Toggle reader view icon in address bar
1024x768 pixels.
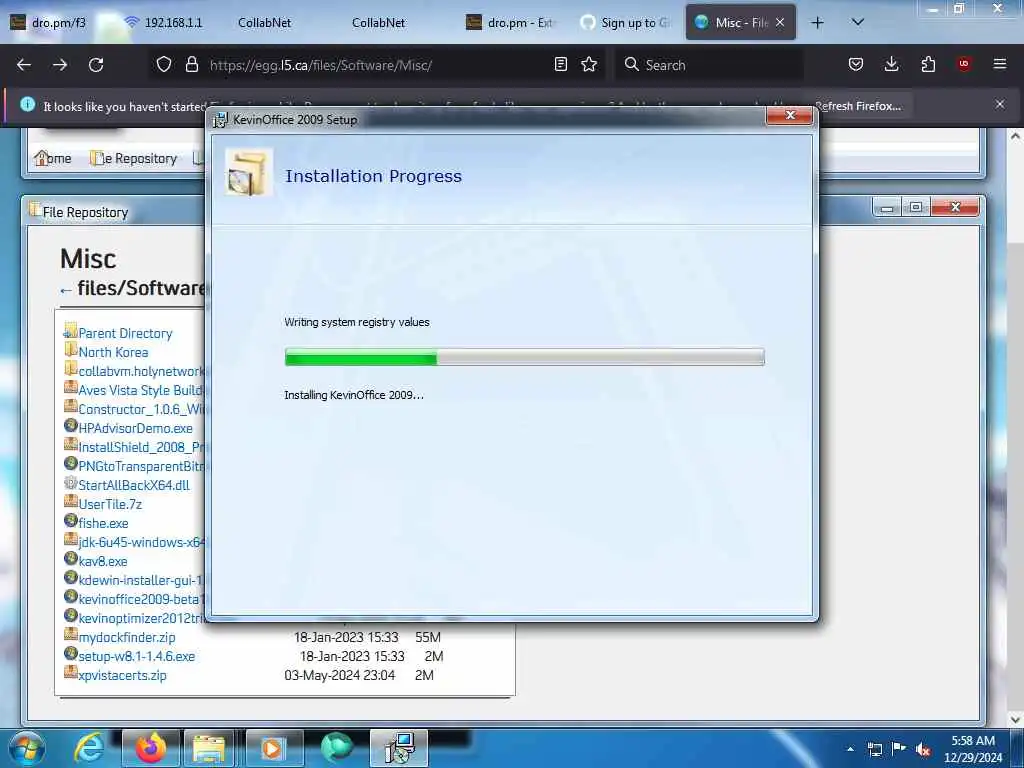pyautogui.click(x=560, y=64)
